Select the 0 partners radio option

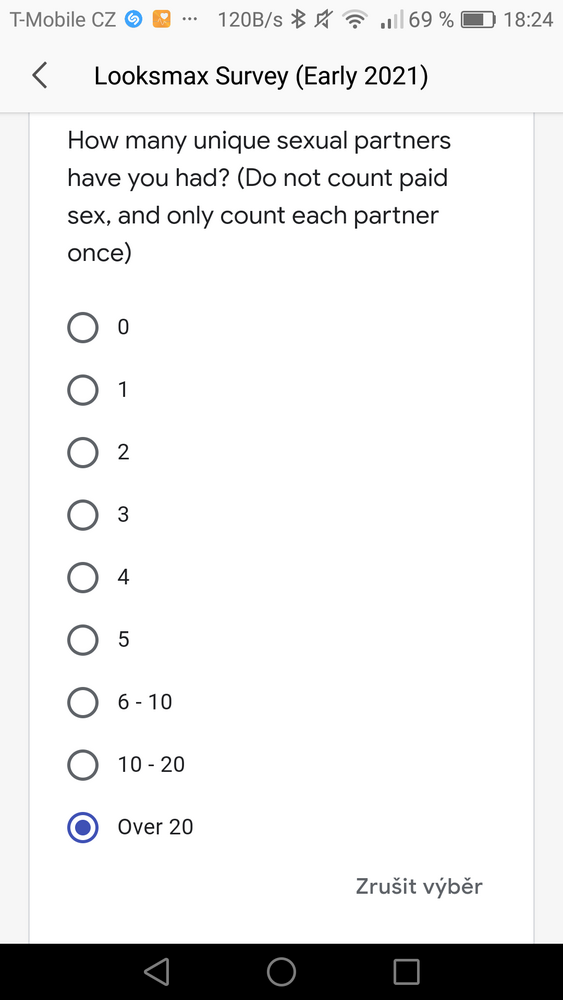point(83,327)
